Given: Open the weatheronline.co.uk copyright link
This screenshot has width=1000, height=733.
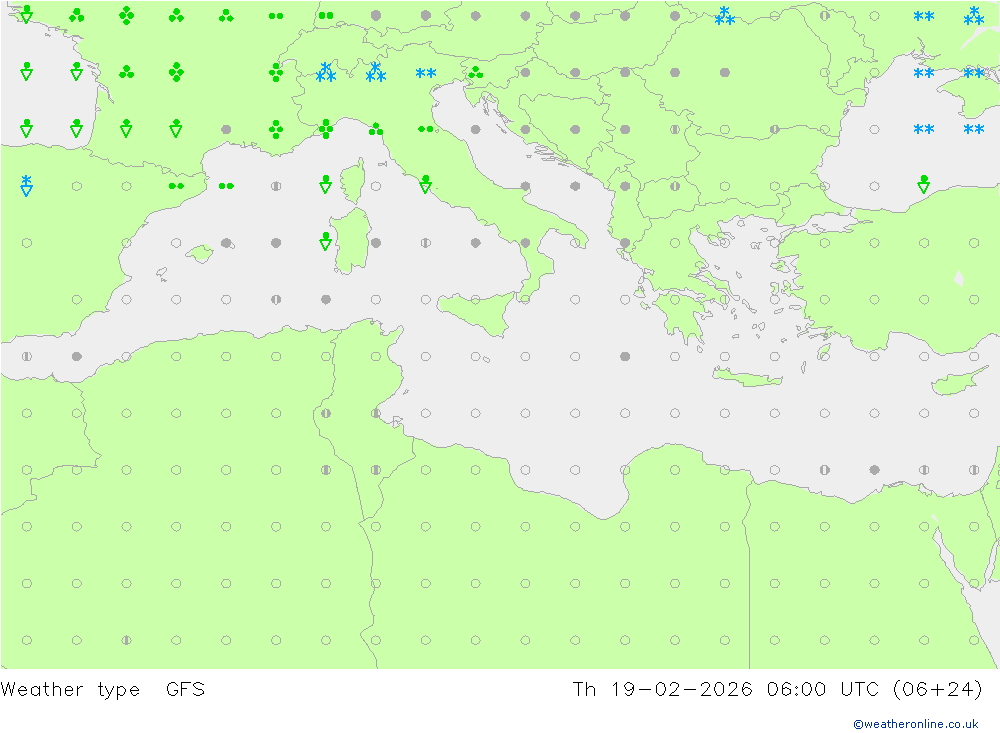Looking at the screenshot, I should 915,723.
